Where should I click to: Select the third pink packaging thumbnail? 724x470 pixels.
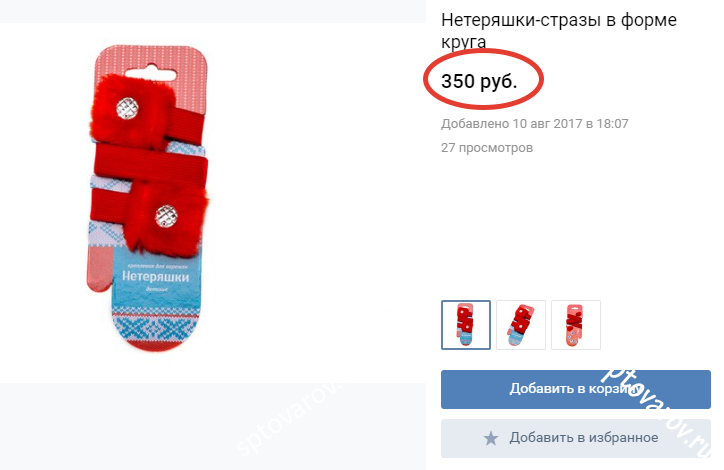coord(576,325)
